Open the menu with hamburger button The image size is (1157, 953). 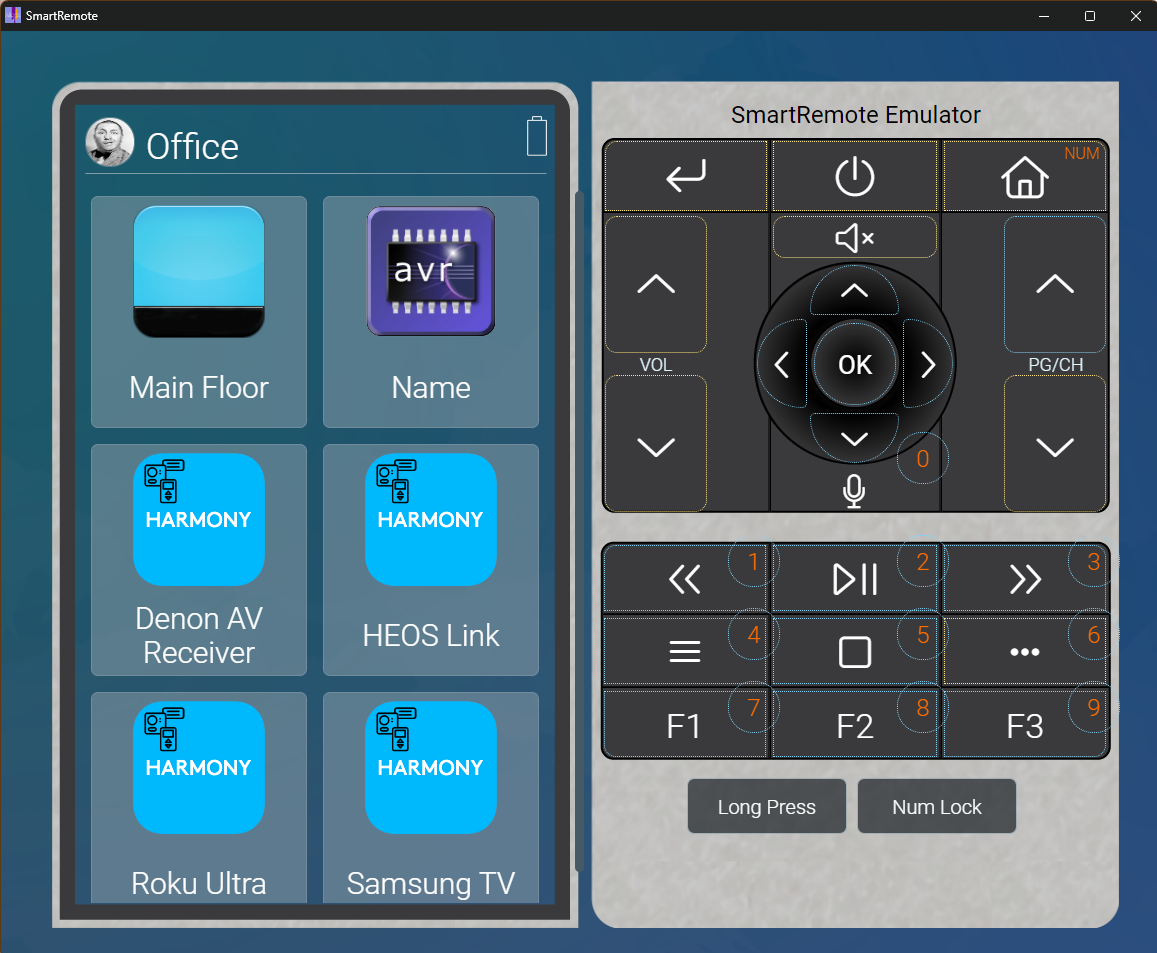click(x=685, y=651)
